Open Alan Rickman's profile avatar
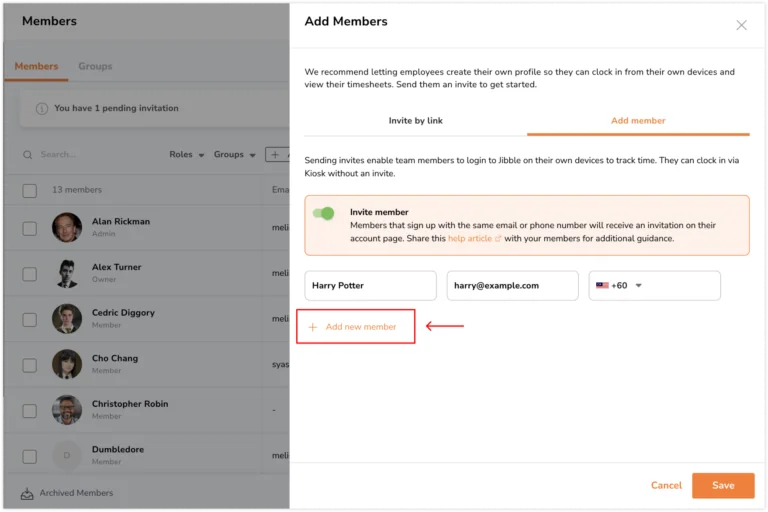Image resolution: width=768 pixels, height=512 pixels. 67,228
